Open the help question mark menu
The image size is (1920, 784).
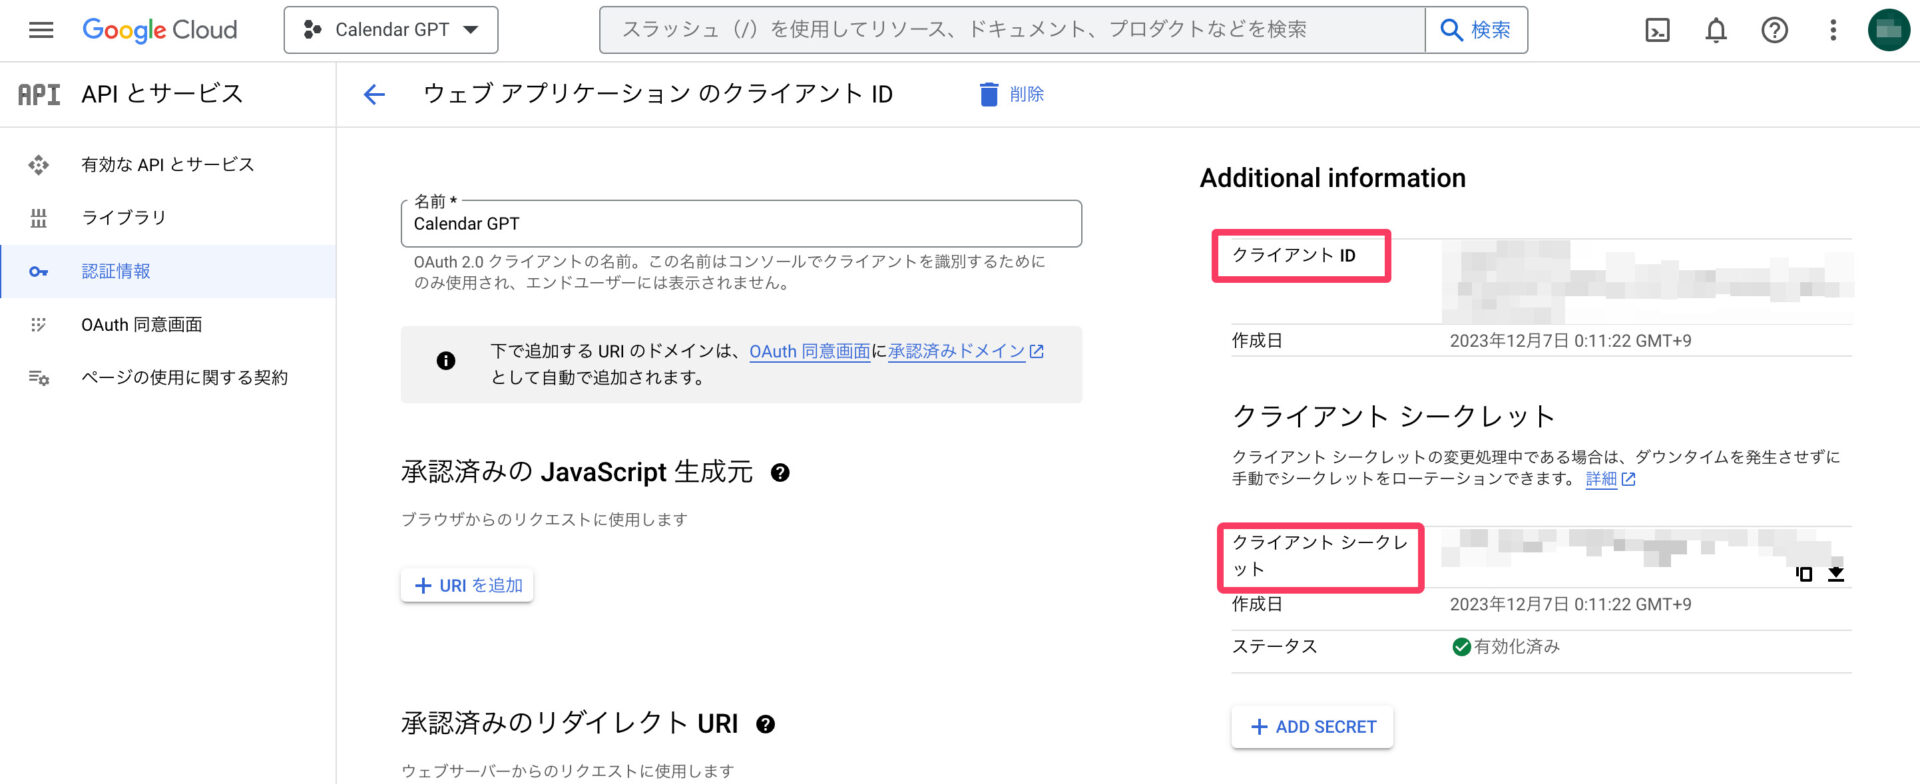coord(1774,30)
